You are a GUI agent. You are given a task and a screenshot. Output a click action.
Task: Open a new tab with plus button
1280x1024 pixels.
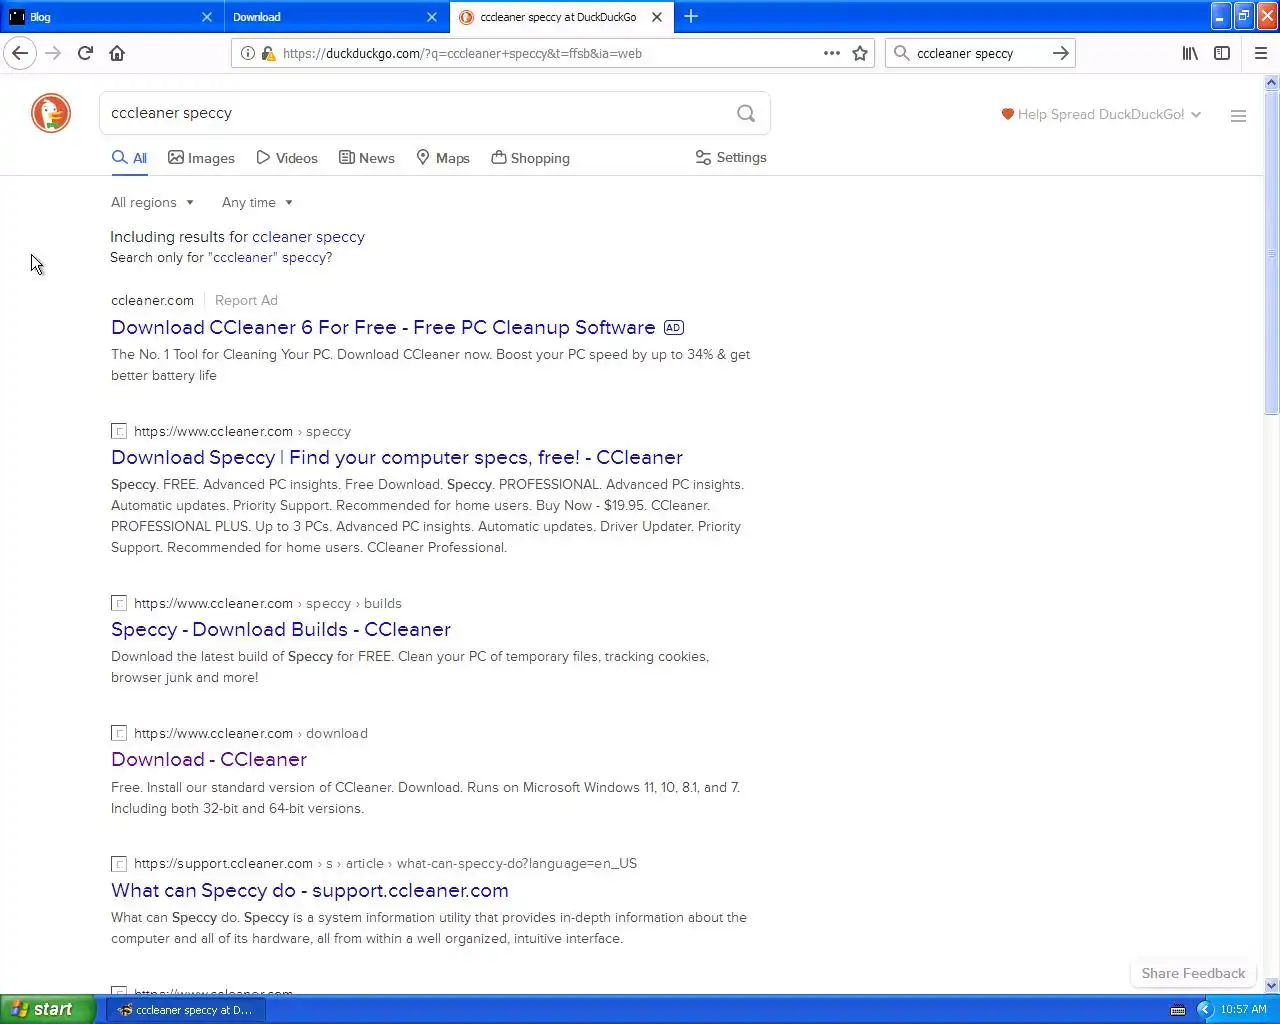pos(691,16)
